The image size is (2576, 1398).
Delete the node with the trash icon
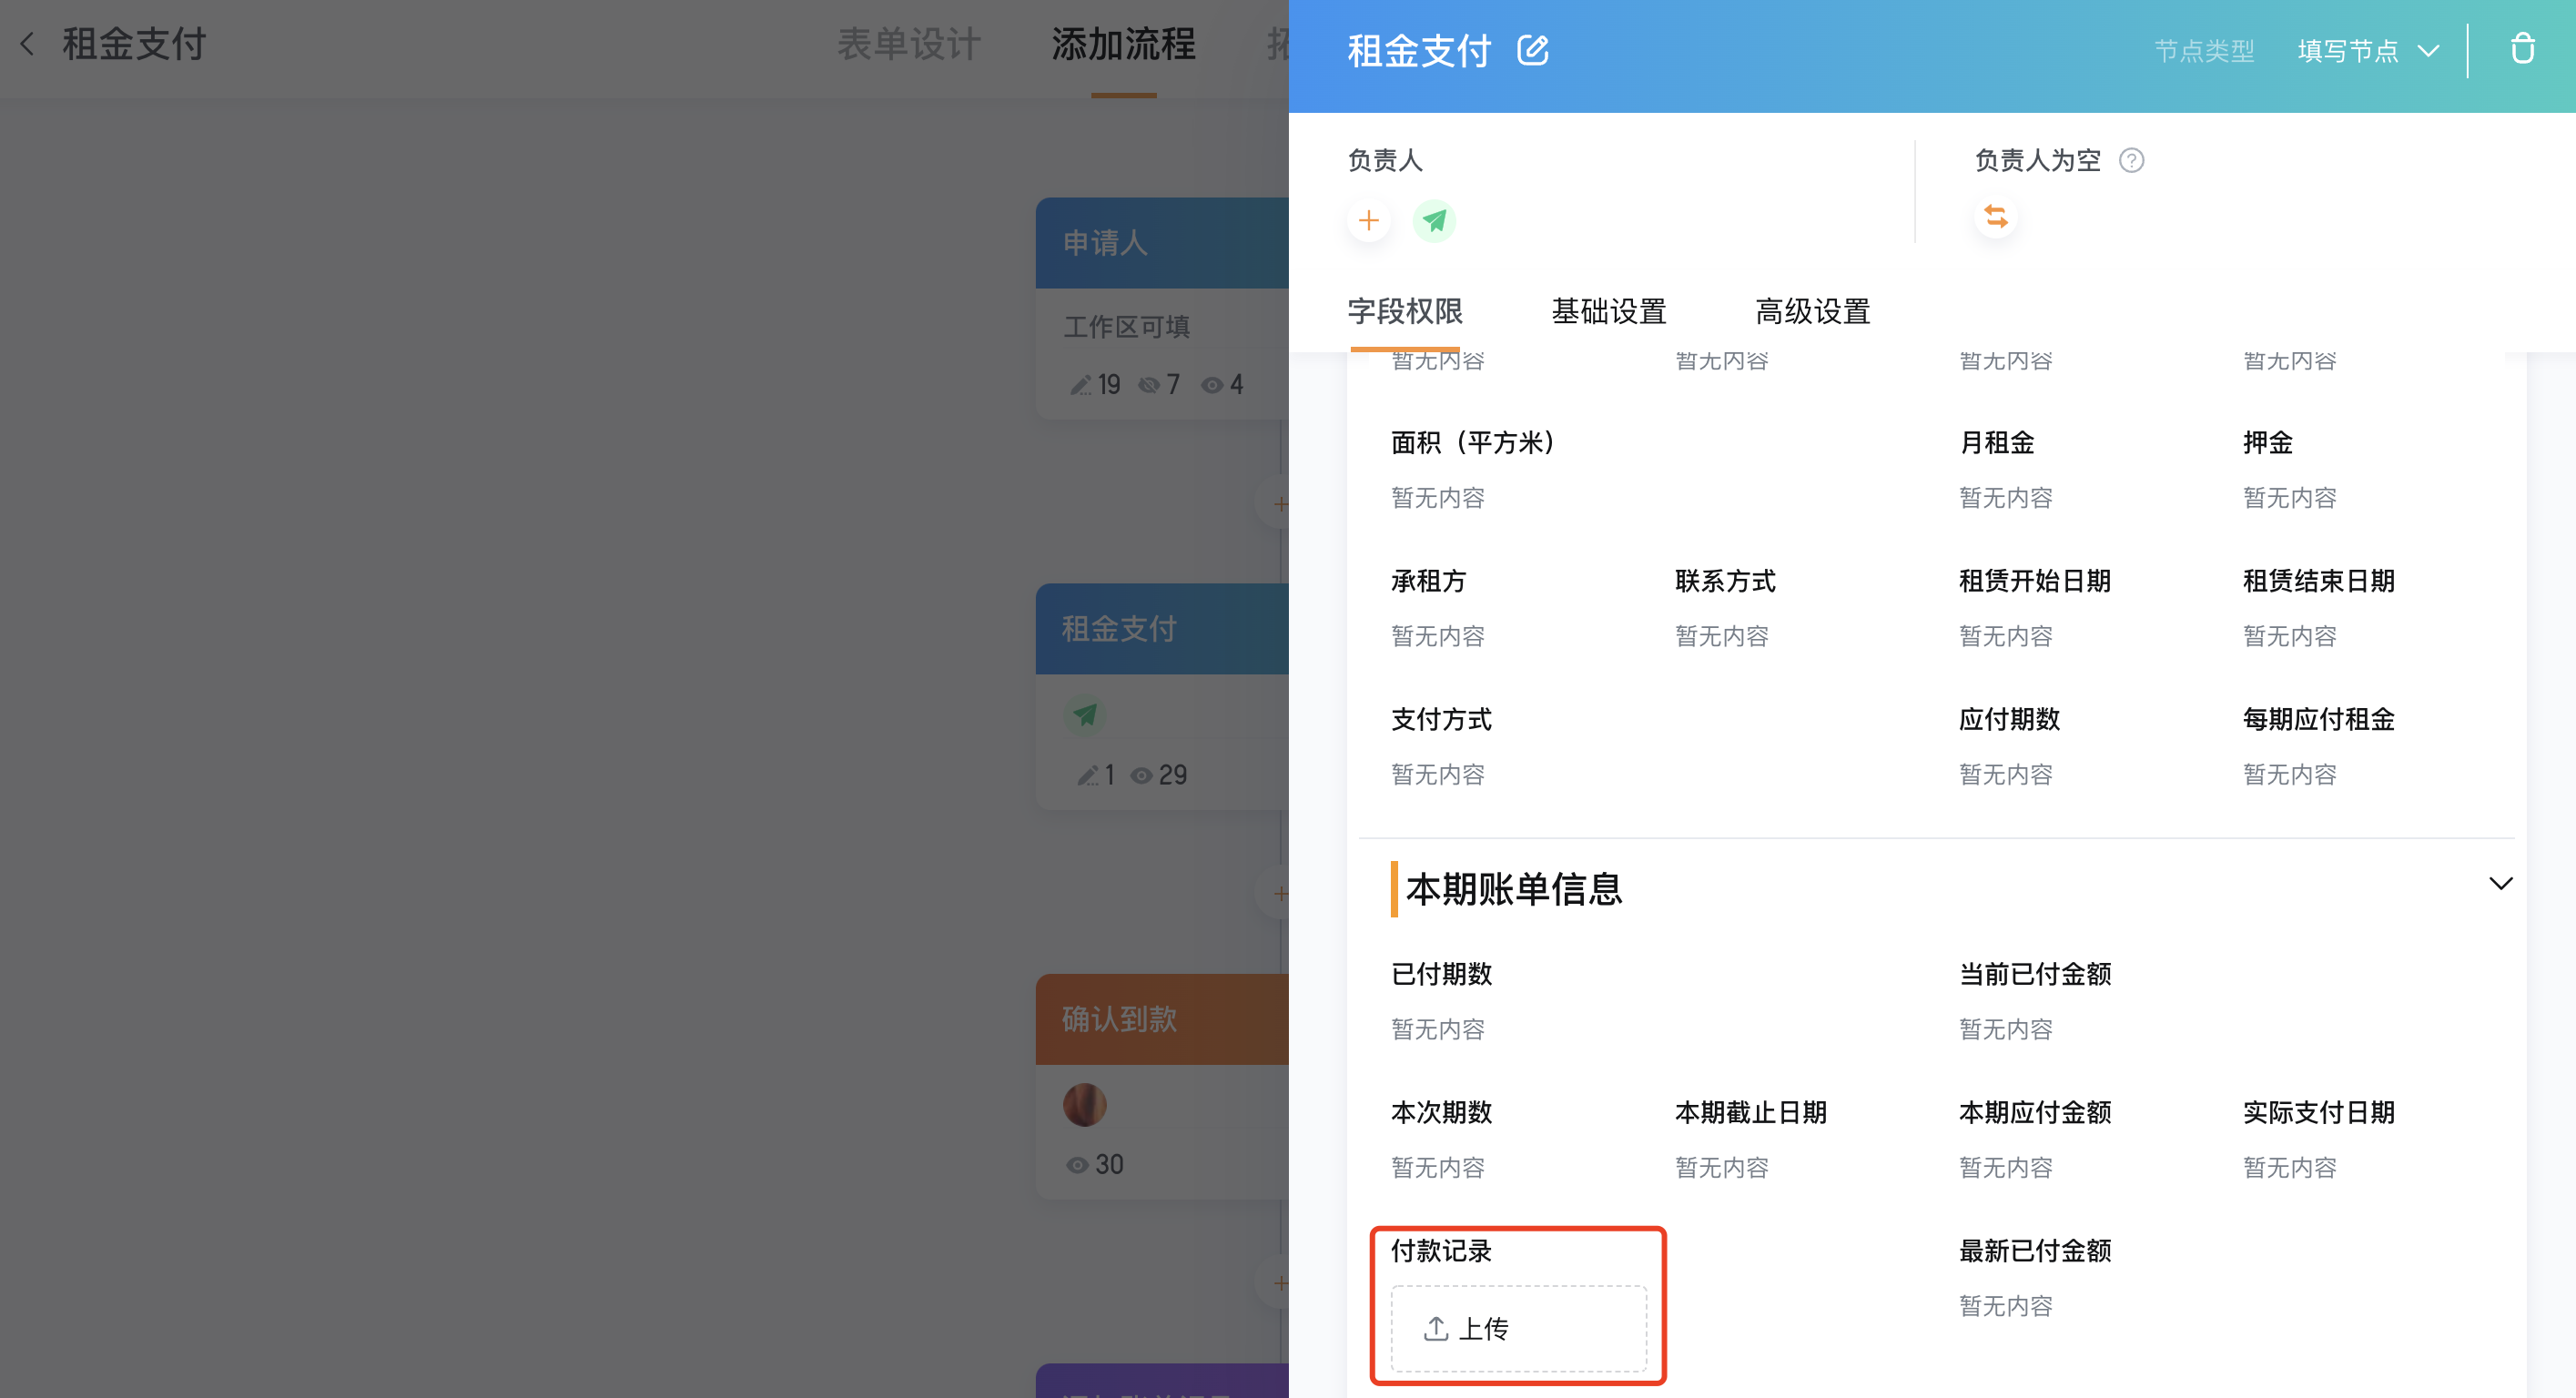tap(2522, 48)
